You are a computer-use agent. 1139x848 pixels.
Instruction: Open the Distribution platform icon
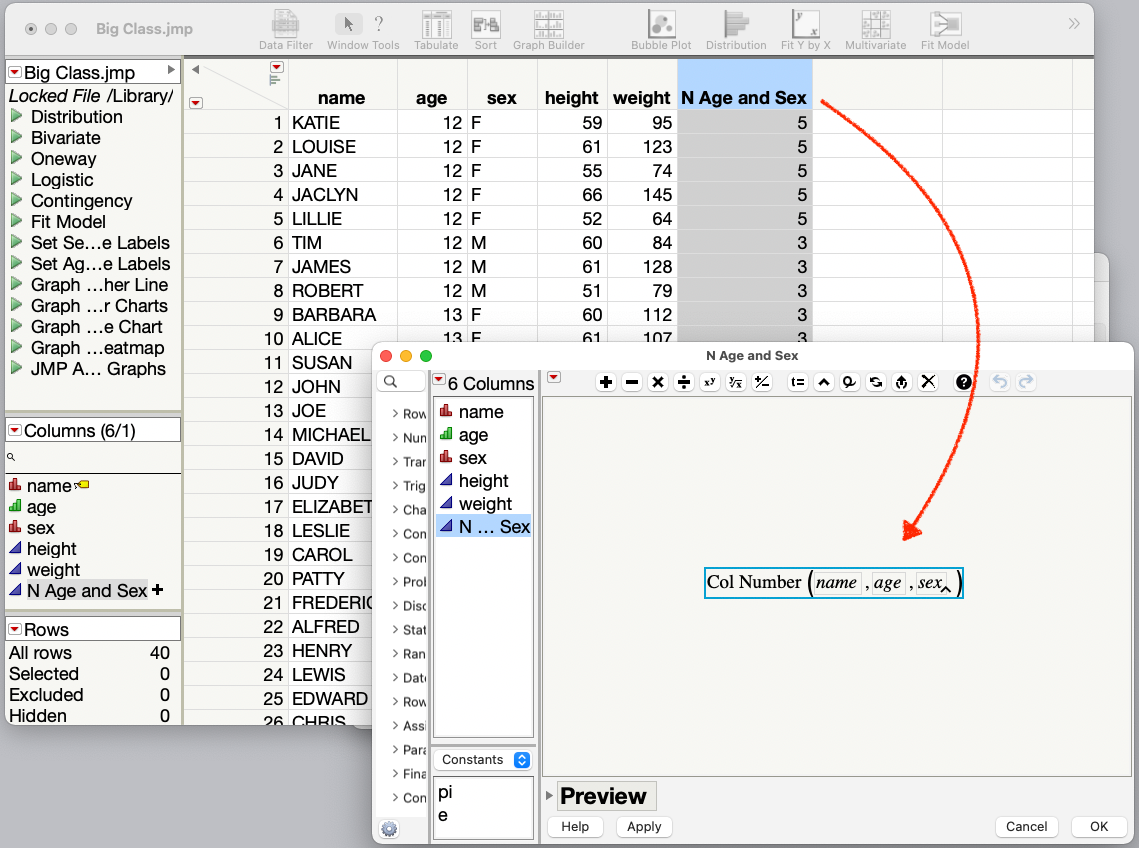[x=736, y=25]
